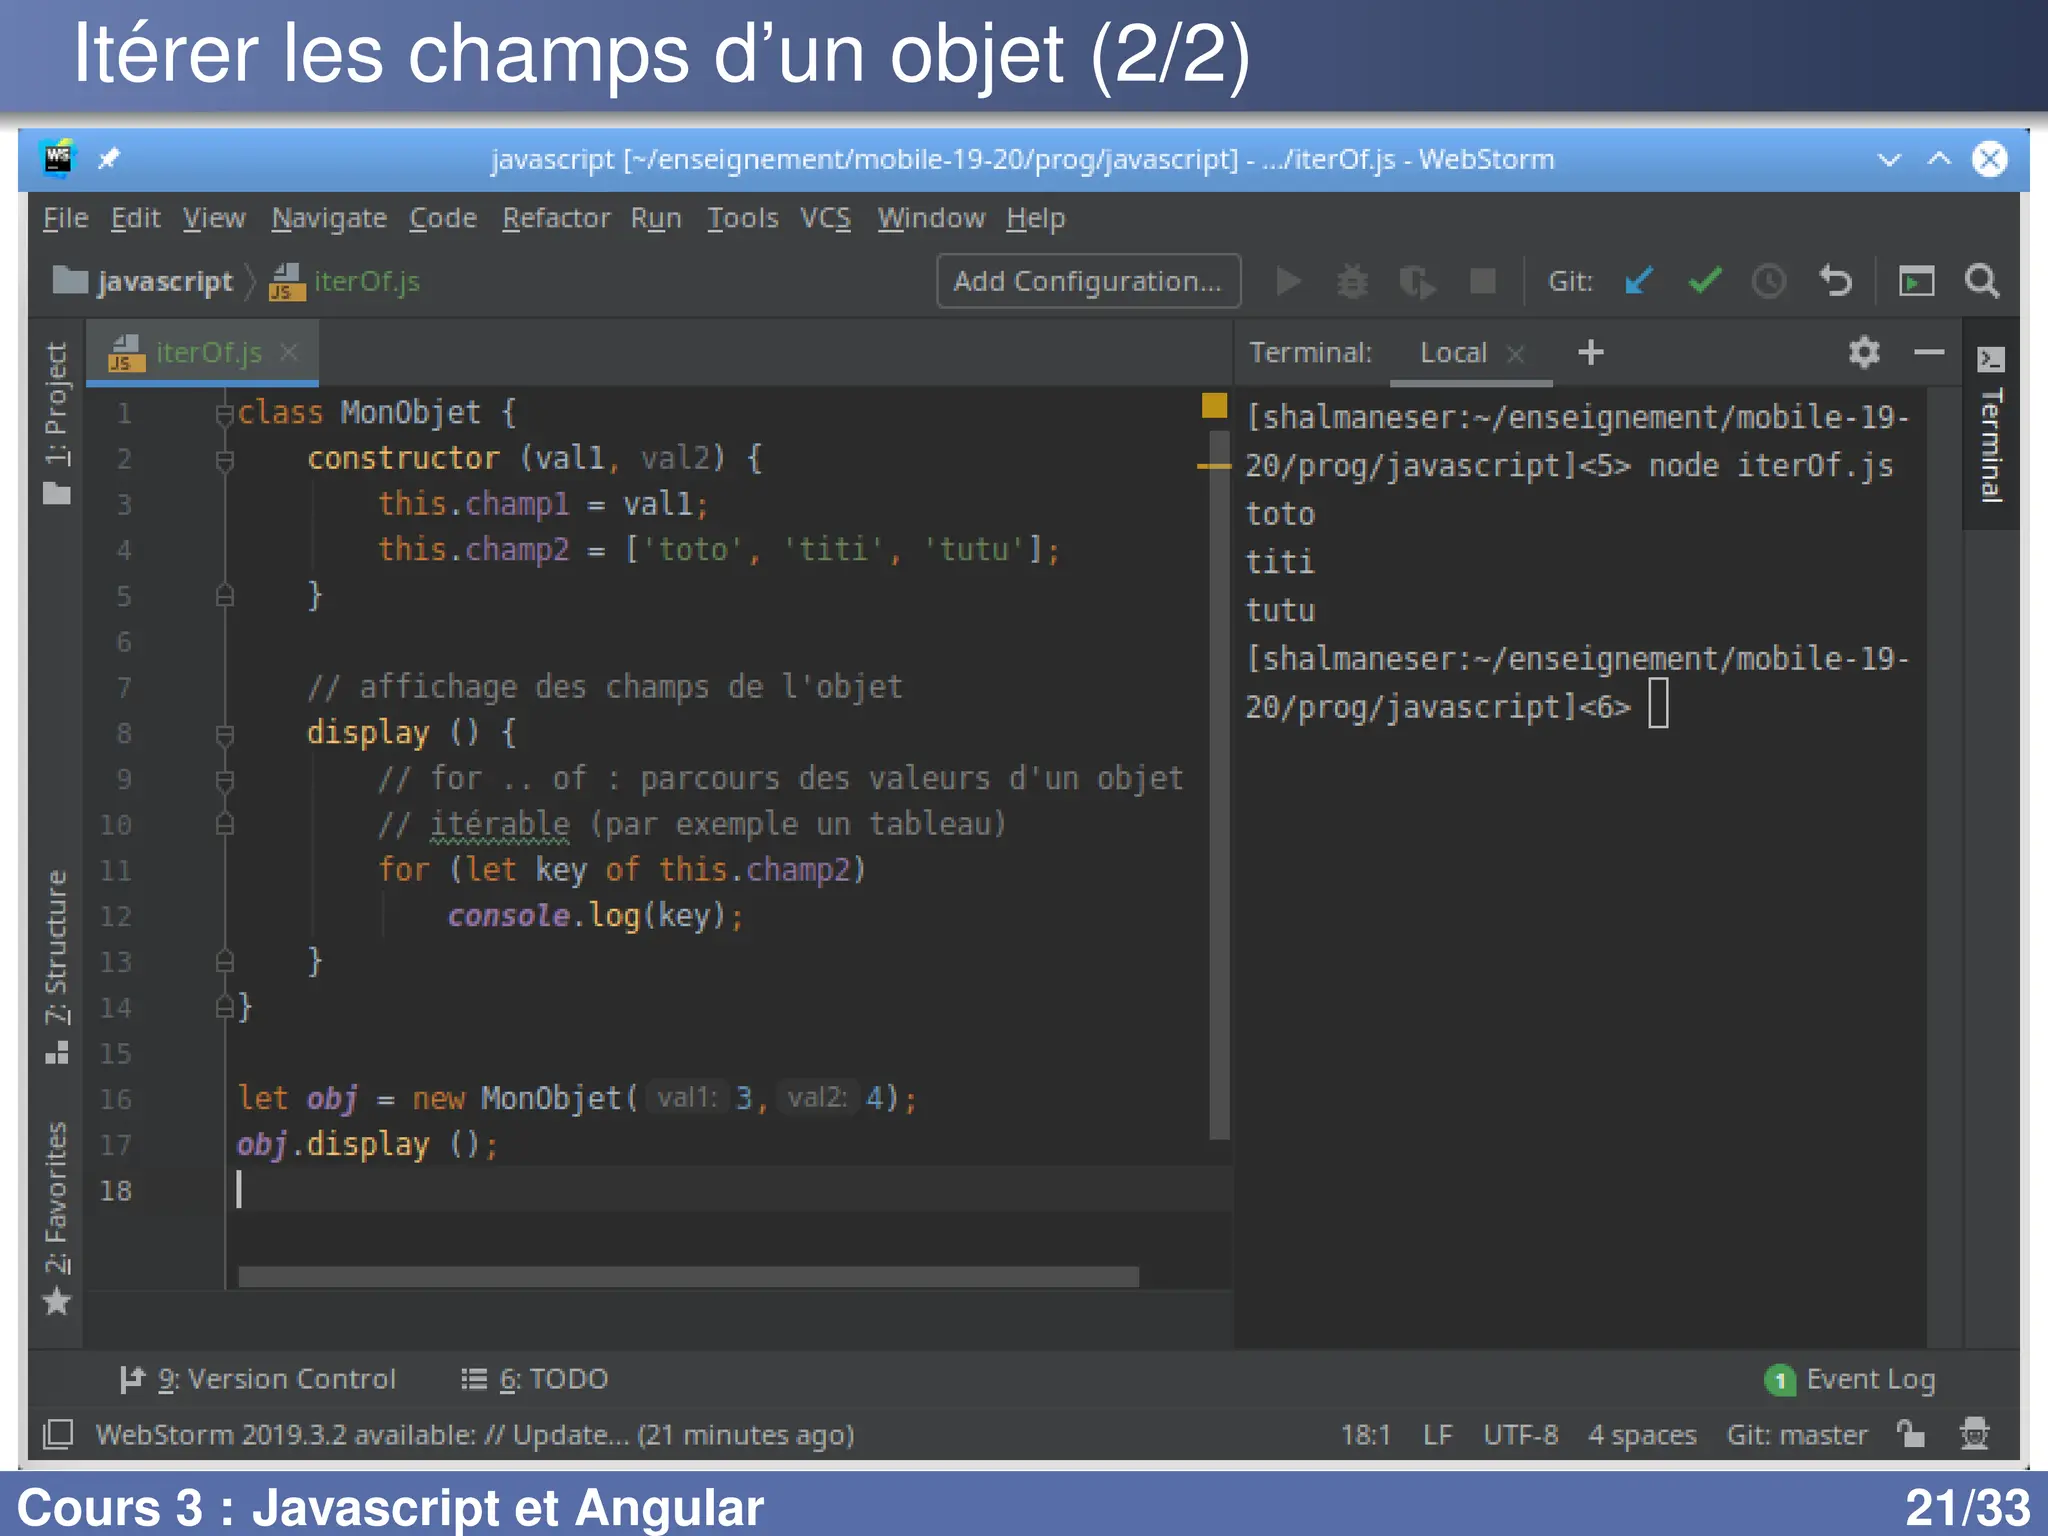Click the Event Log notification badge

click(1779, 1380)
